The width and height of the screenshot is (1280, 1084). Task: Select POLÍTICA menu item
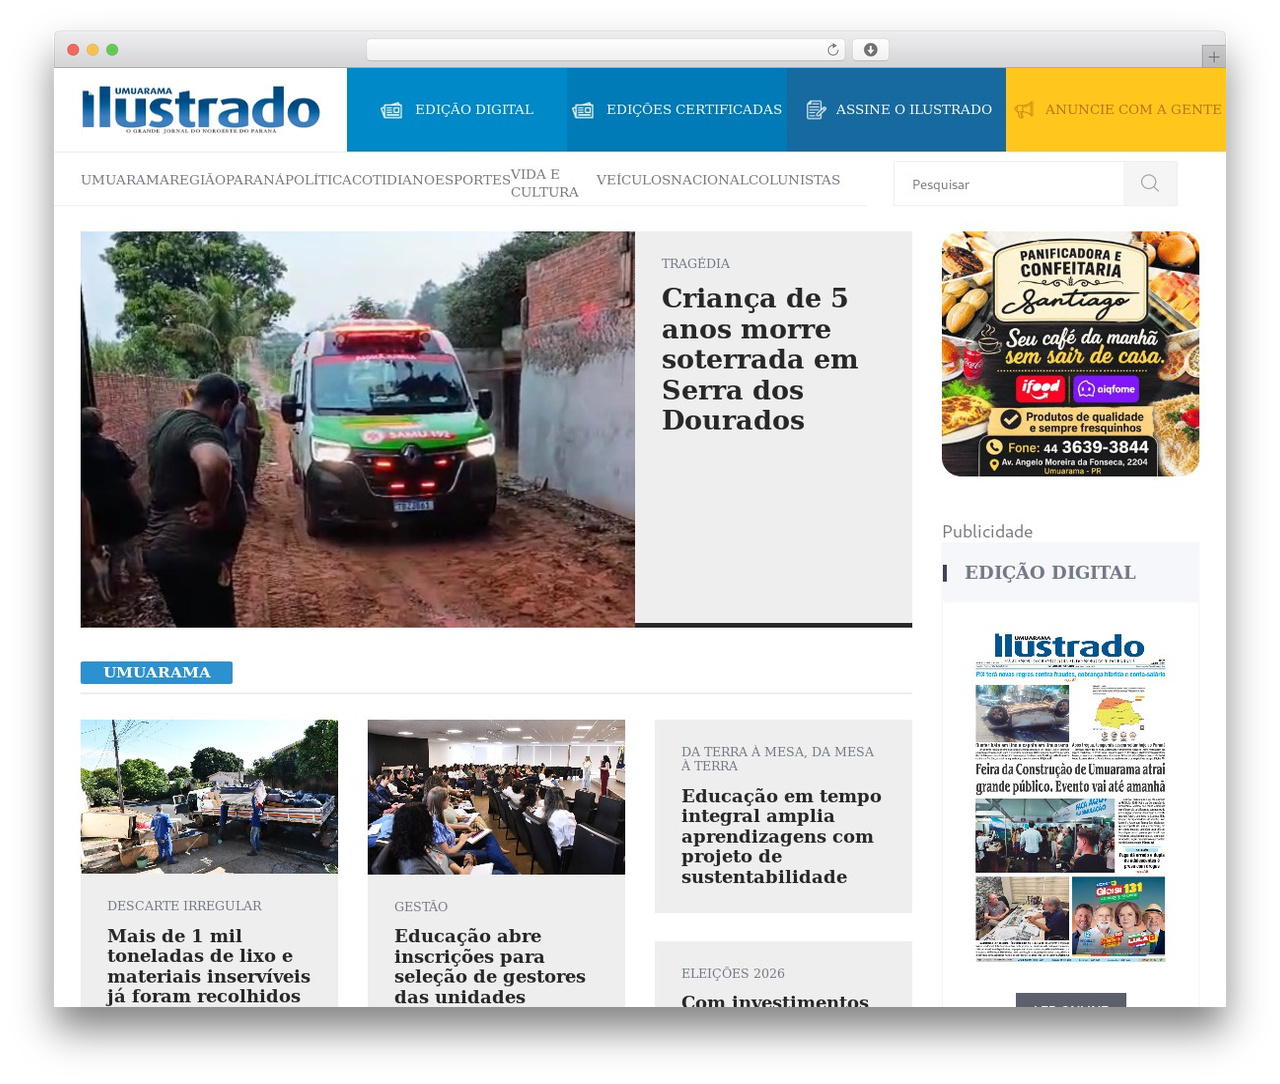tap(319, 180)
